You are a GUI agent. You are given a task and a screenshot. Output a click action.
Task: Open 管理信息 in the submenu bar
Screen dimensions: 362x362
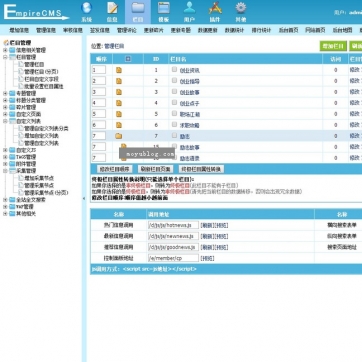coord(46,30)
